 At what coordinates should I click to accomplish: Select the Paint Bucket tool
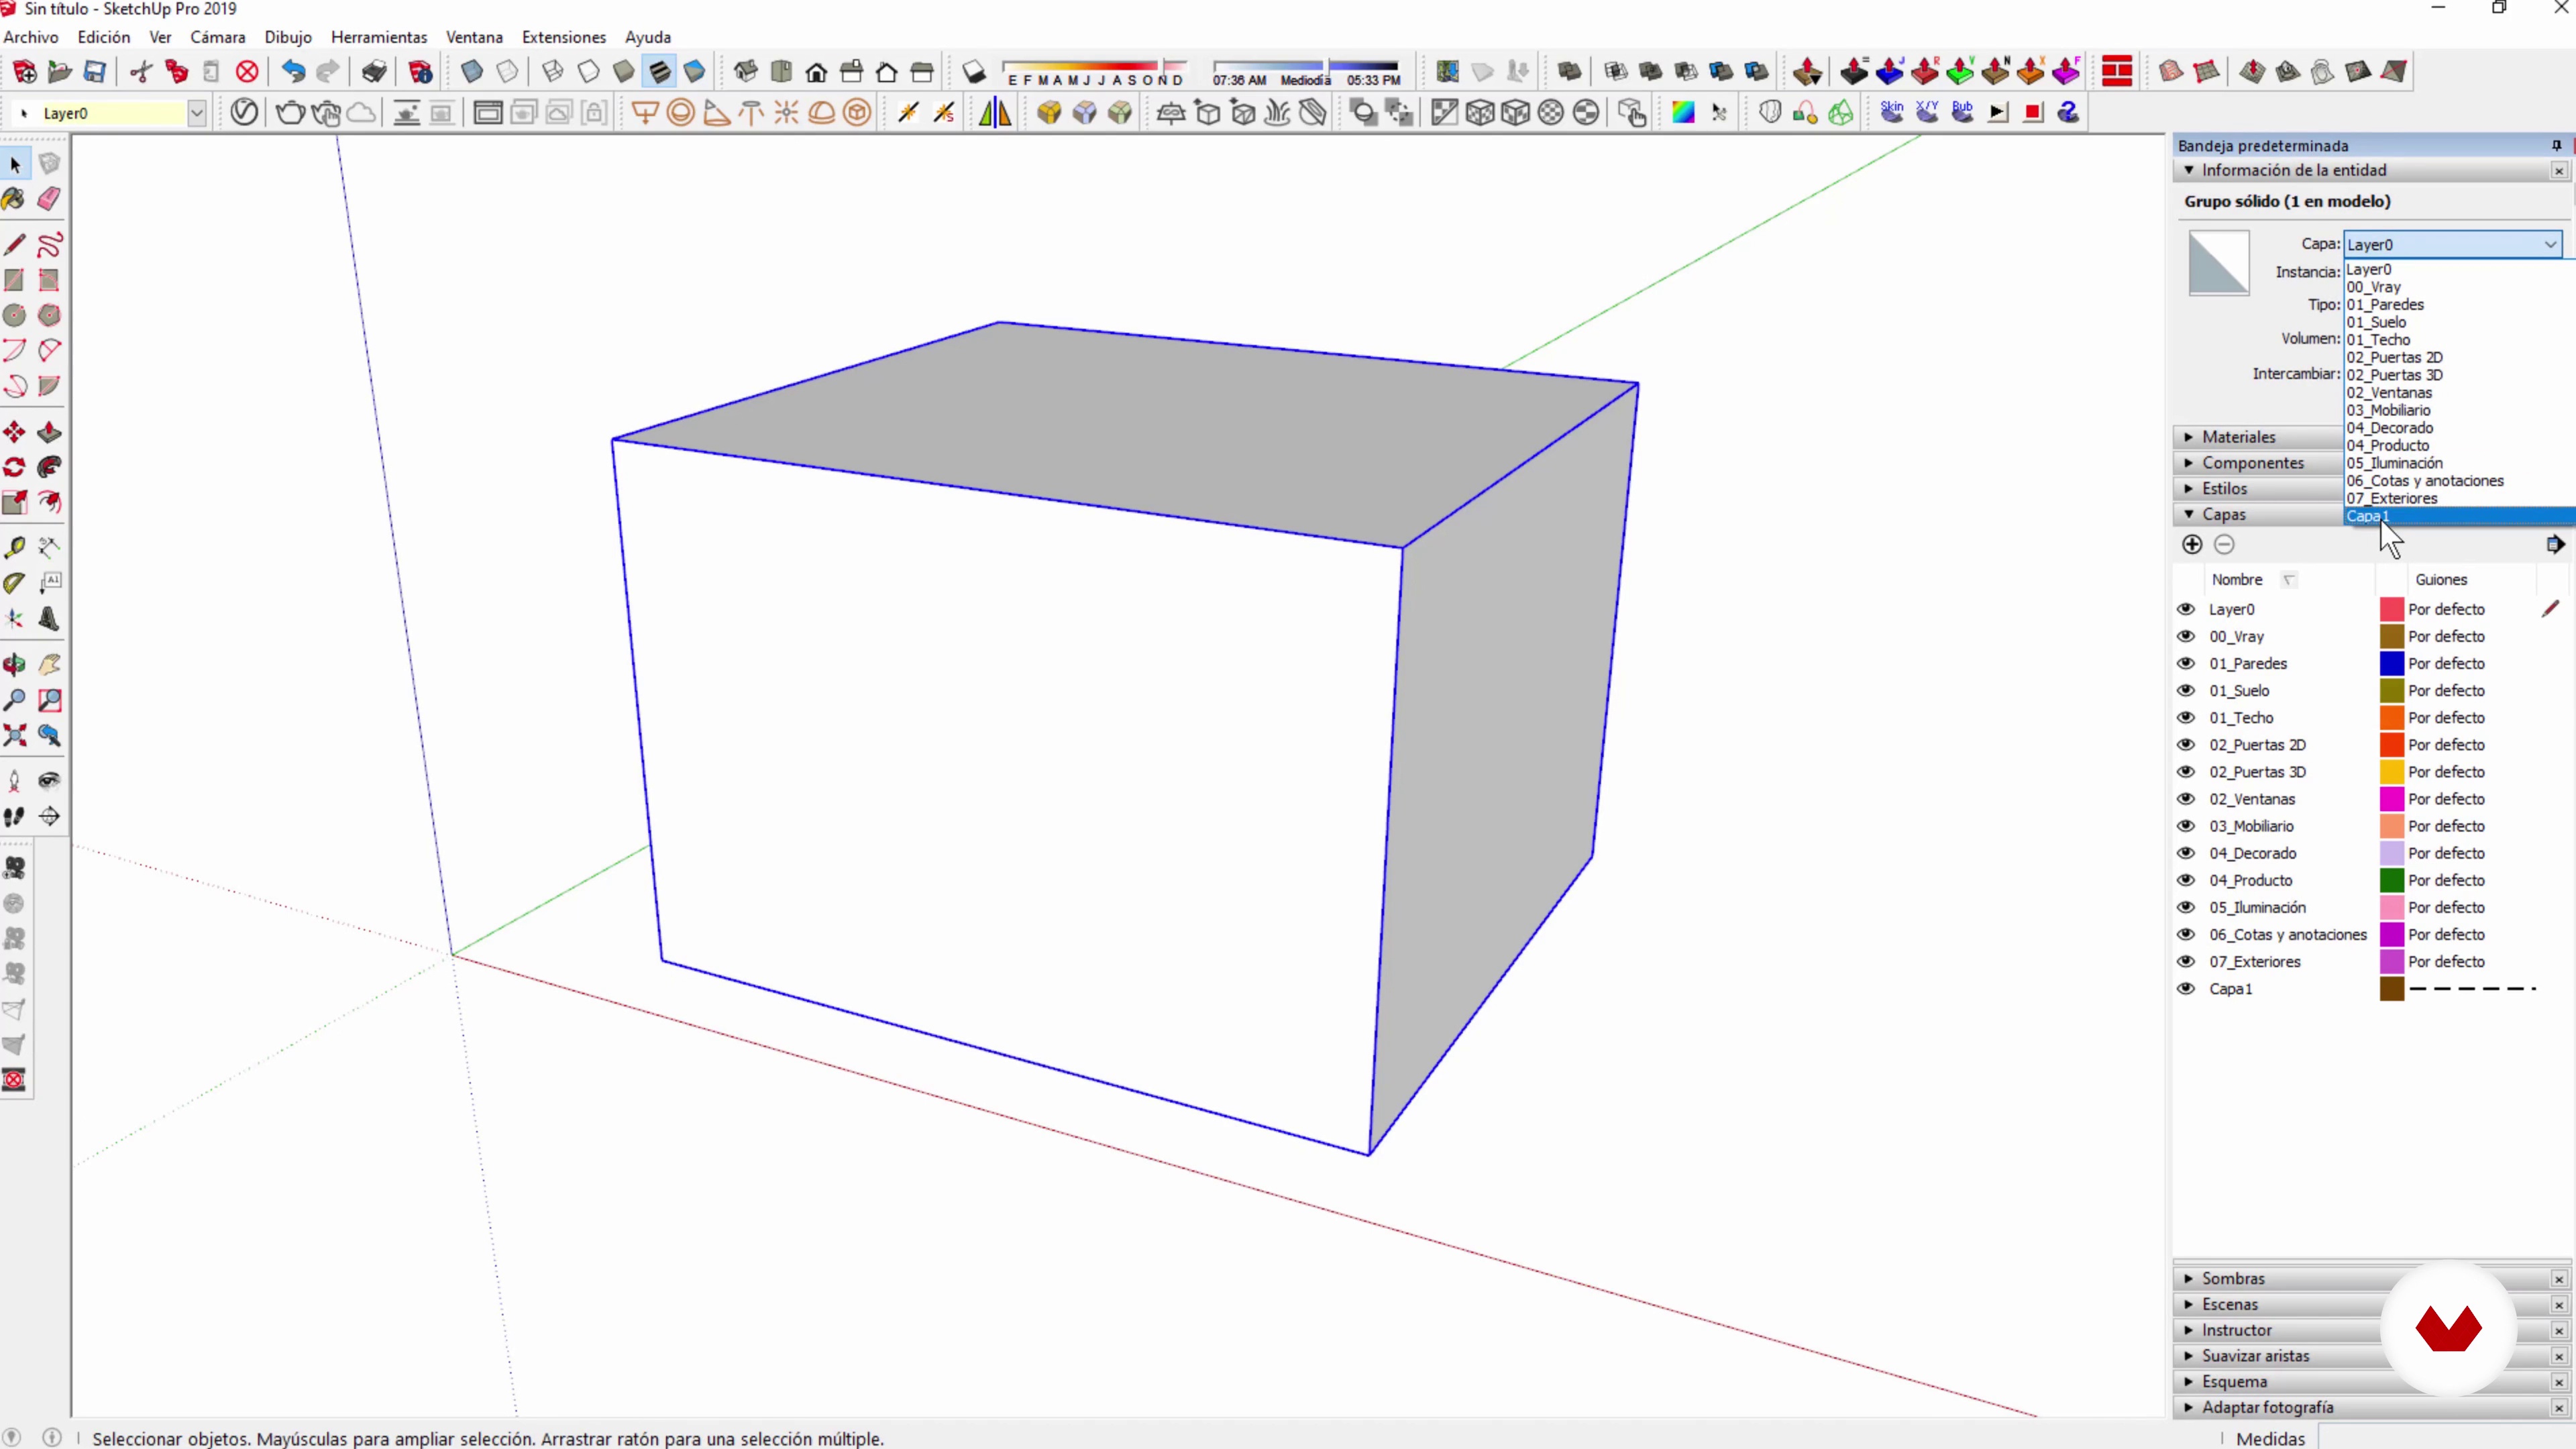[14, 199]
